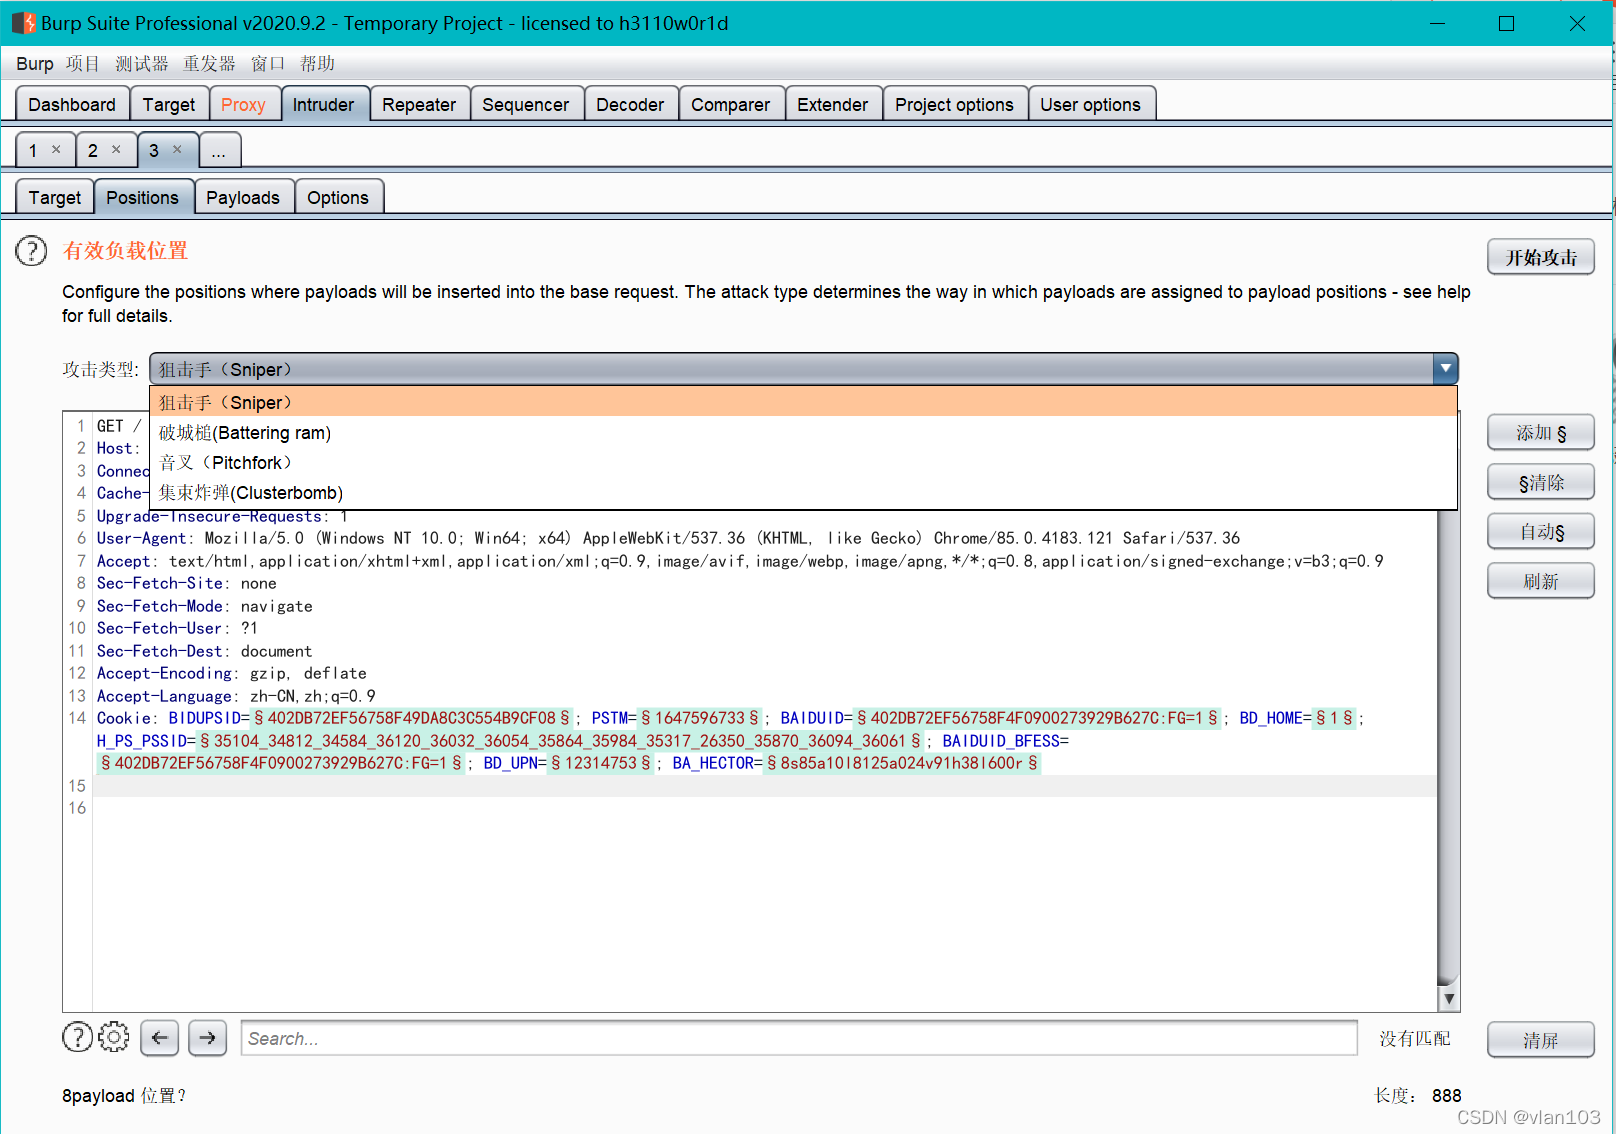Screen dimensions: 1616x1134
Task: Click the 自动§ button
Action: click(1541, 532)
